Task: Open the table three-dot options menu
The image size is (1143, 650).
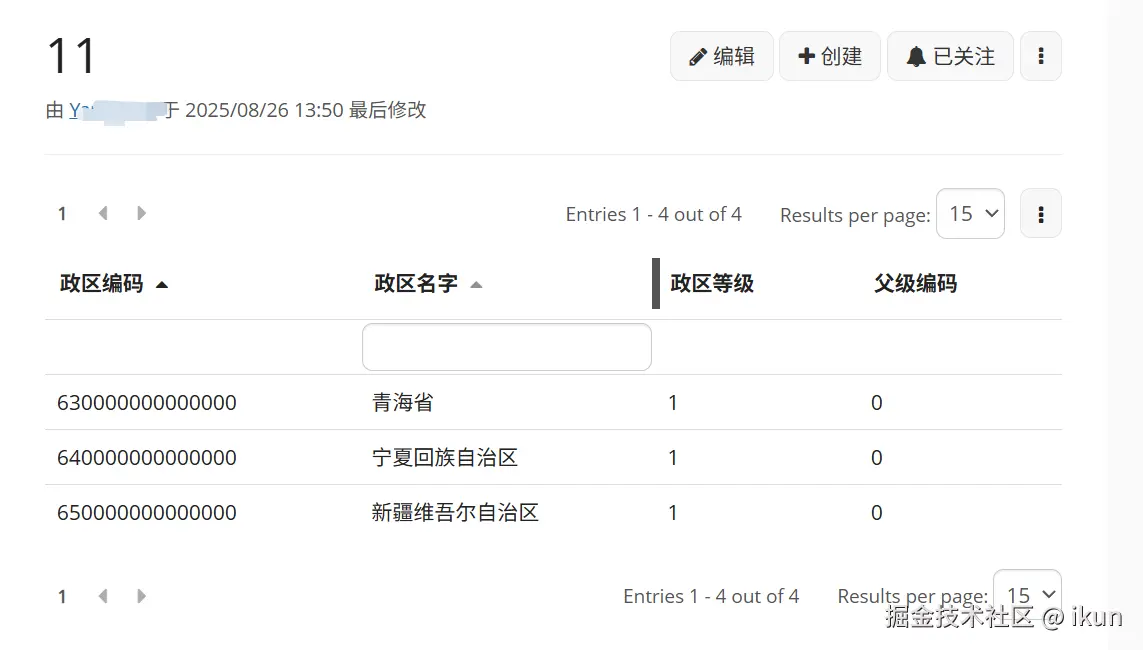Action: [x=1040, y=214]
